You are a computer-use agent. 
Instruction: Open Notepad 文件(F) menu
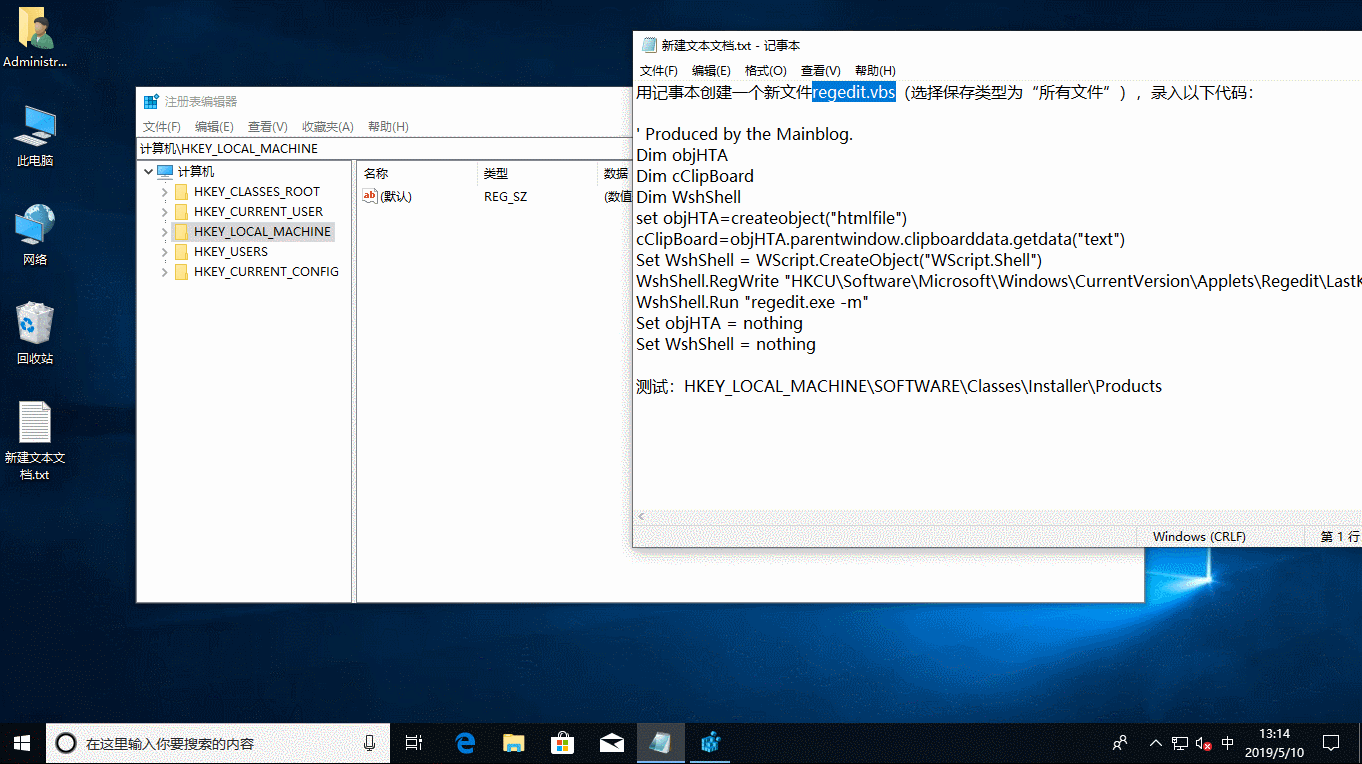pos(659,71)
